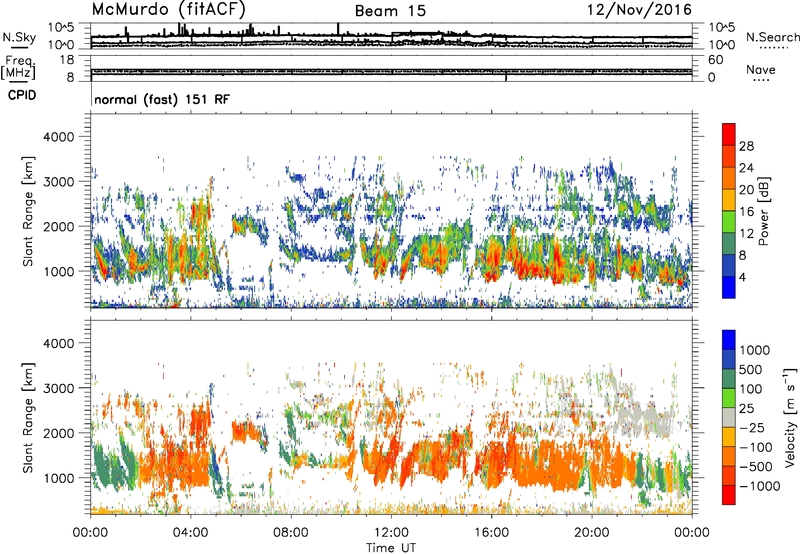This screenshot has width=800, height=554.
Task: Click the '04:00' time axis label
Action: [x=191, y=533]
